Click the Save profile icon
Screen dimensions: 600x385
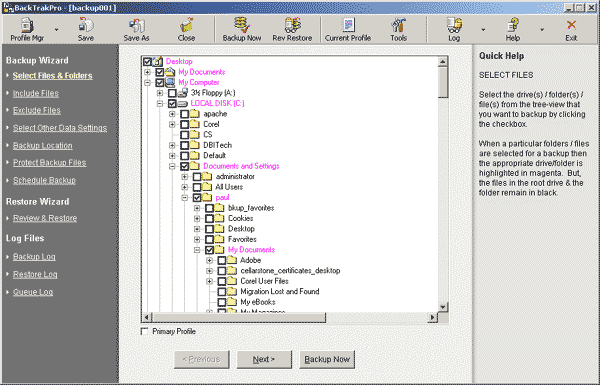[86, 29]
